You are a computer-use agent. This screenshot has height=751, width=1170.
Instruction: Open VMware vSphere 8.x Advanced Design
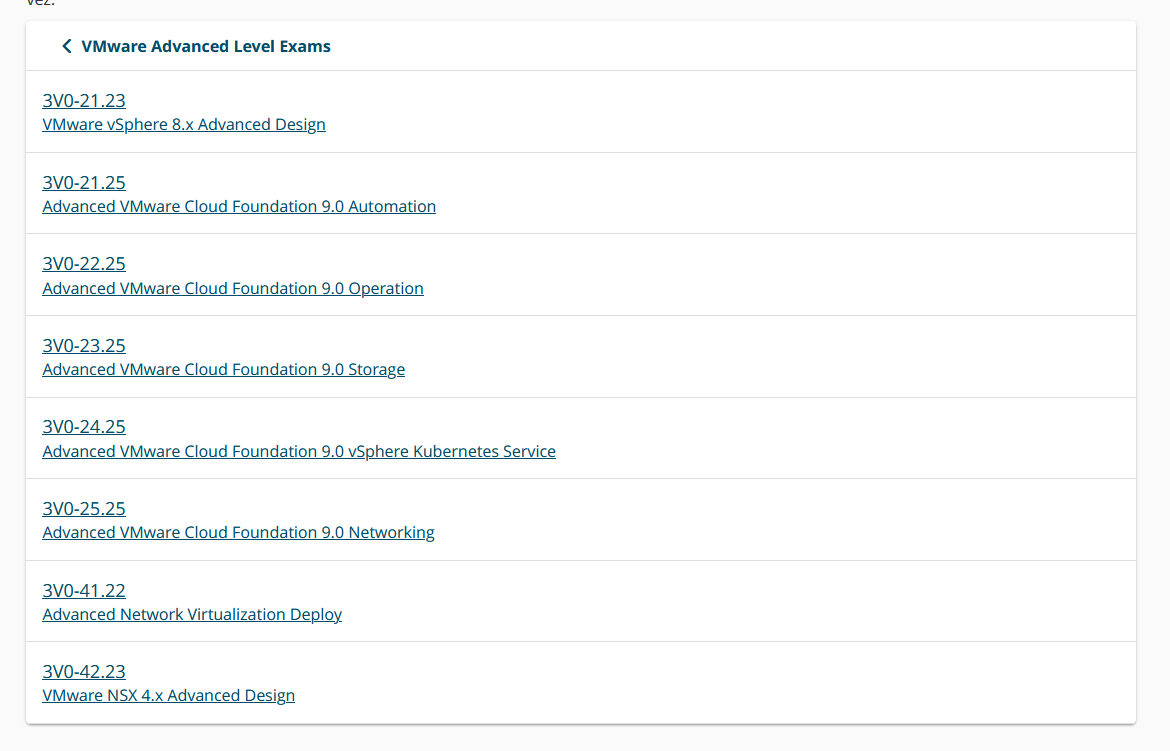click(x=184, y=125)
